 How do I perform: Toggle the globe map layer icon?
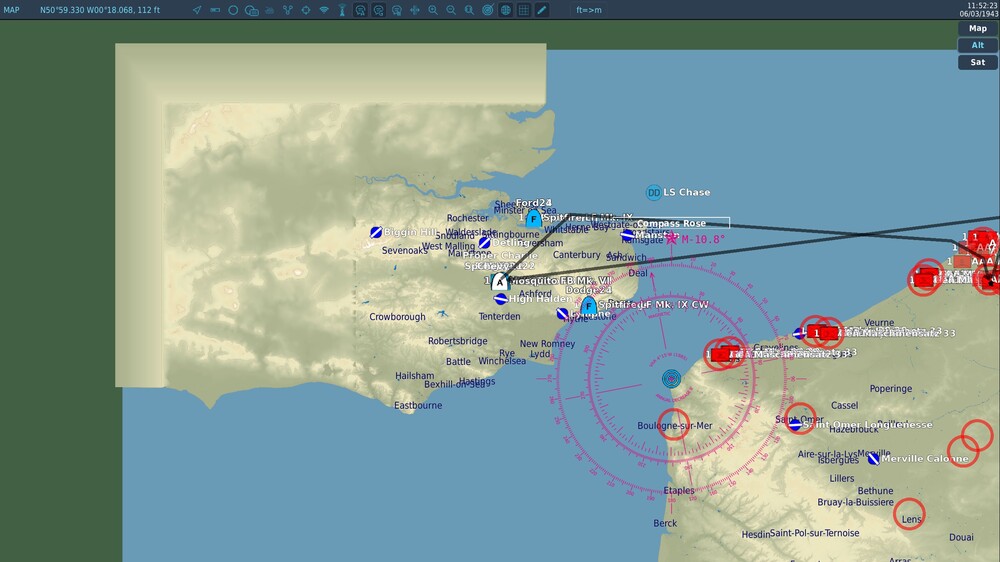tap(506, 10)
